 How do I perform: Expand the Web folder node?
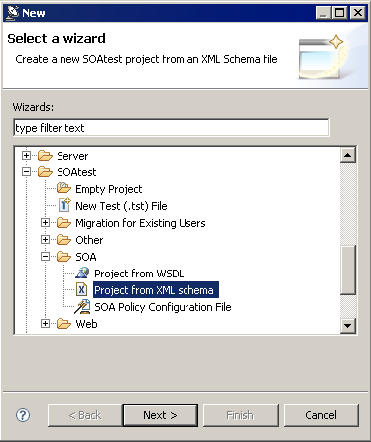45,323
